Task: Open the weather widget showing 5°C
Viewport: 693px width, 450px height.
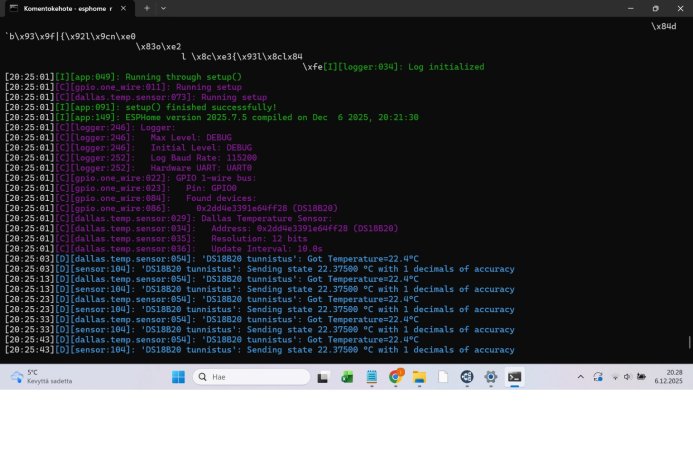Action: [x=30, y=377]
